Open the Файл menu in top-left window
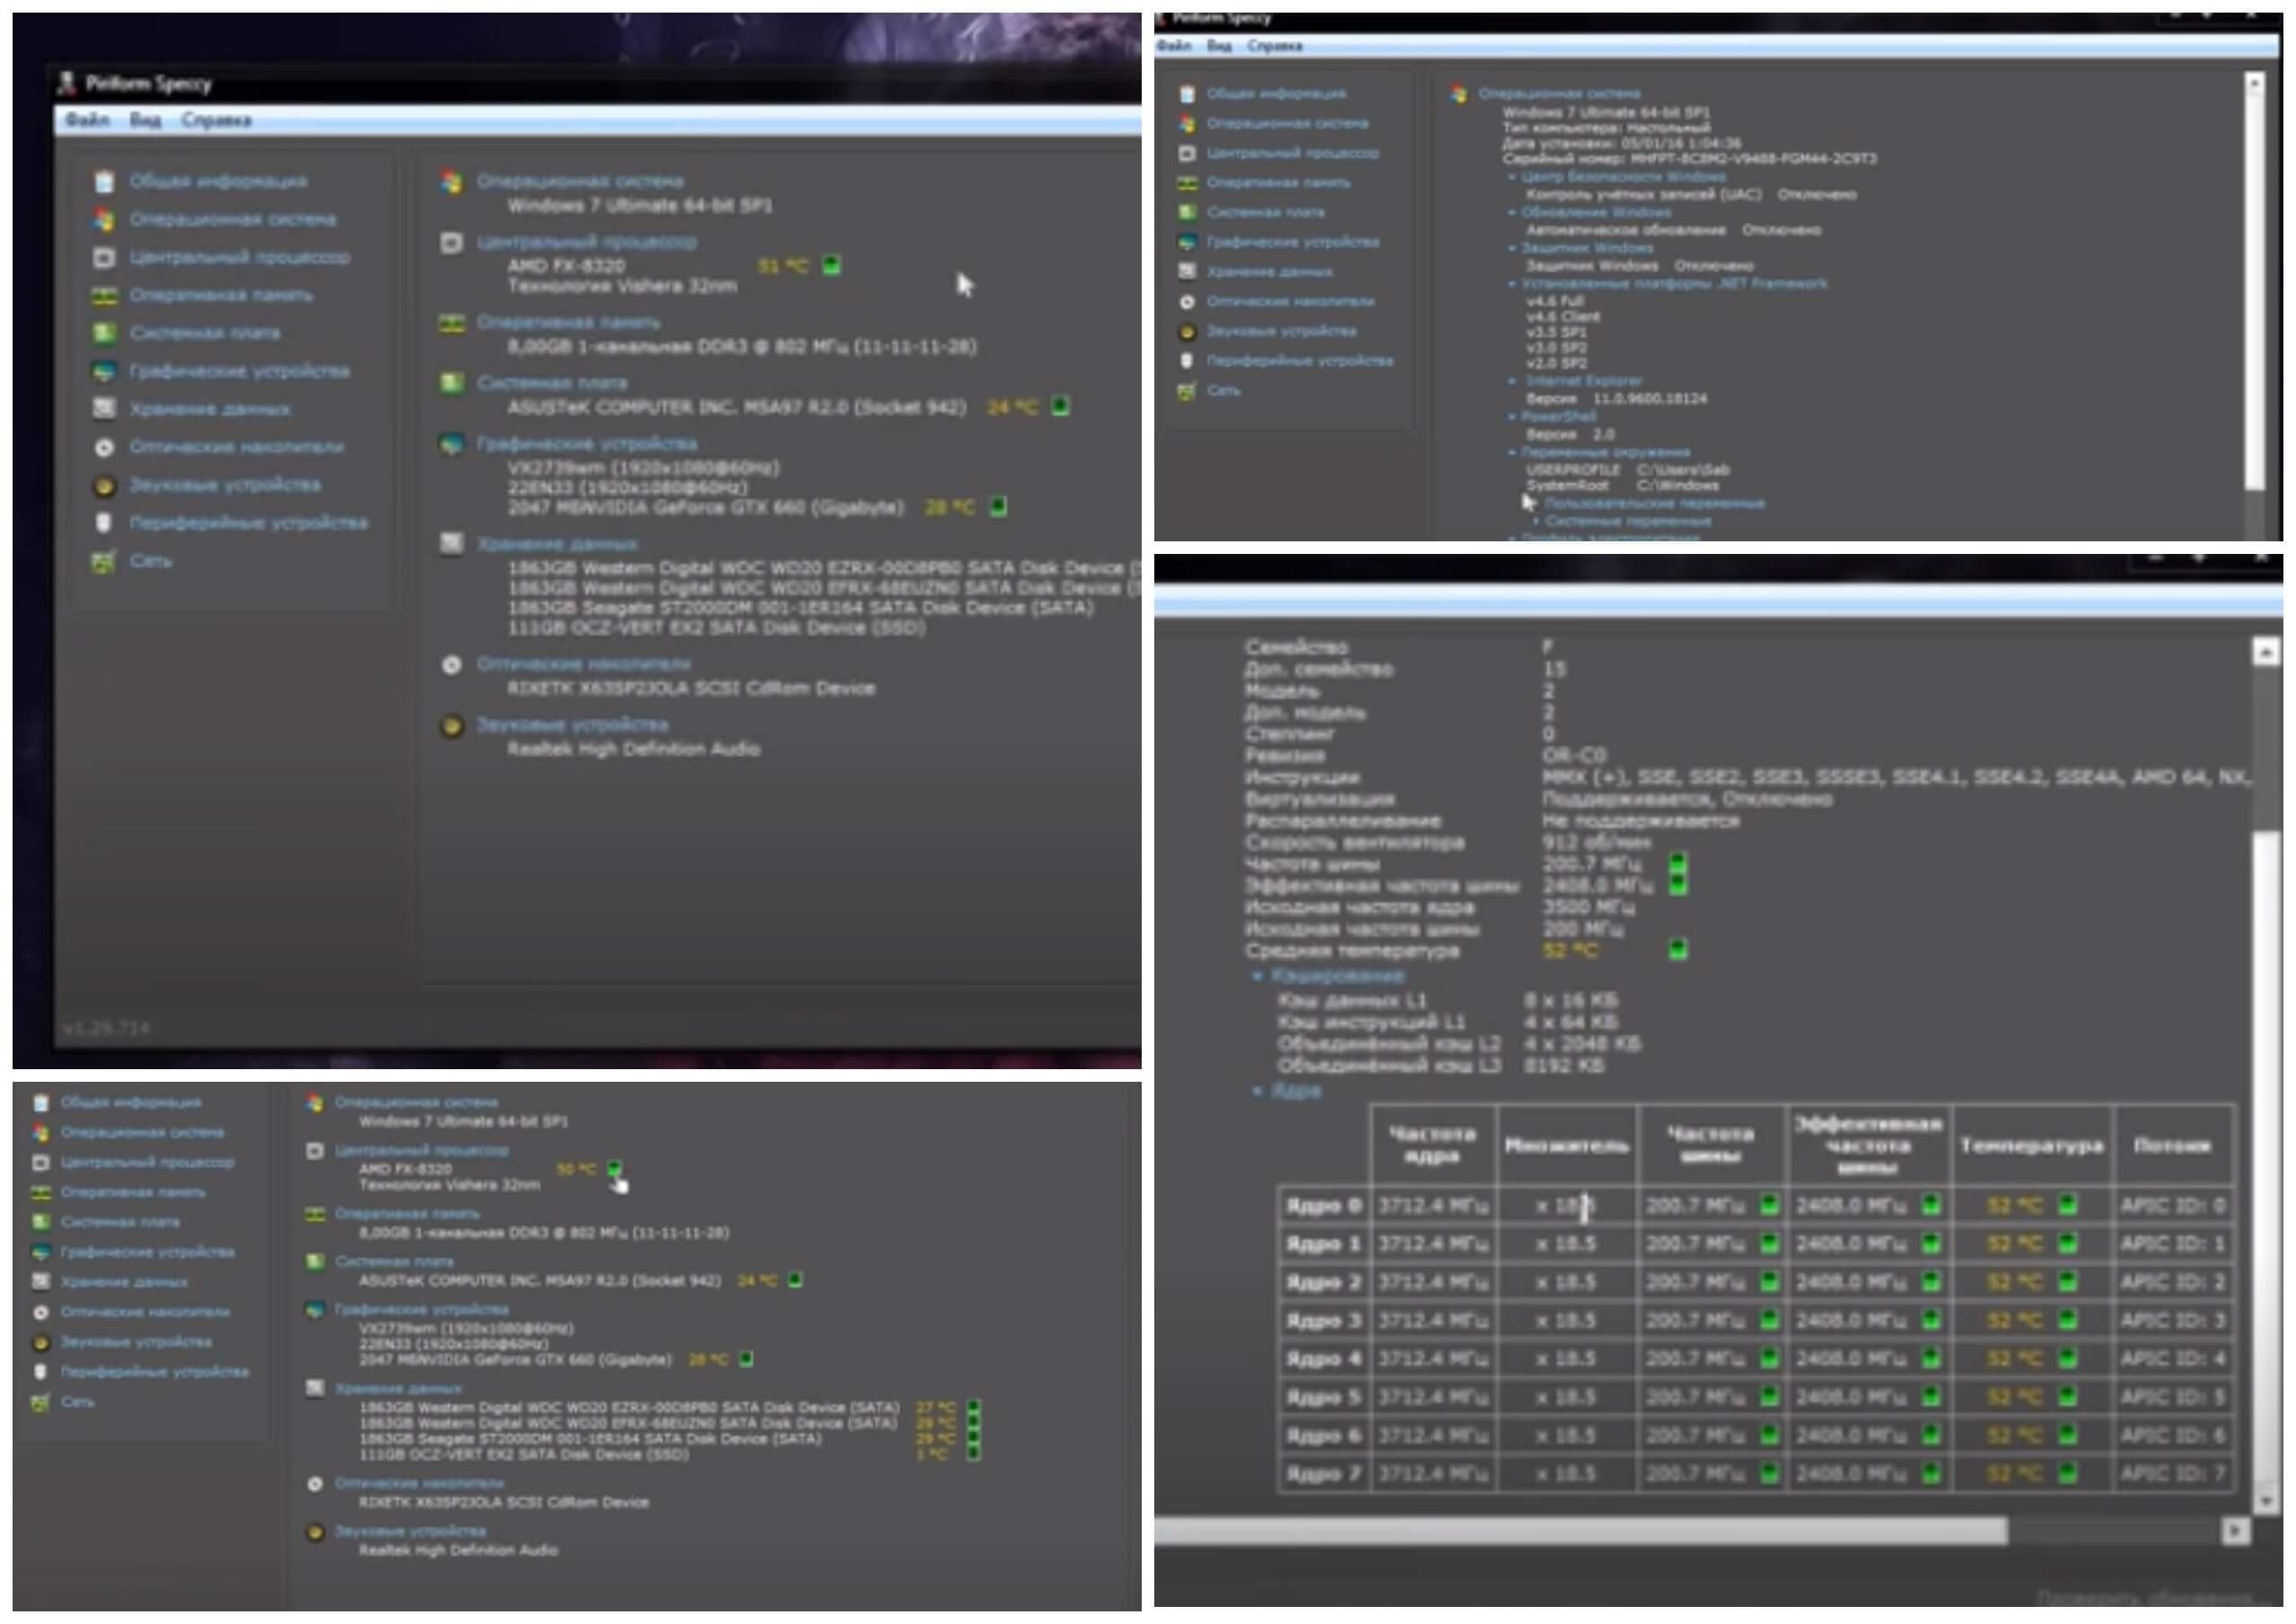Screen dimensions: 2296x1624 pyautogui.click(x=88, y=120)
